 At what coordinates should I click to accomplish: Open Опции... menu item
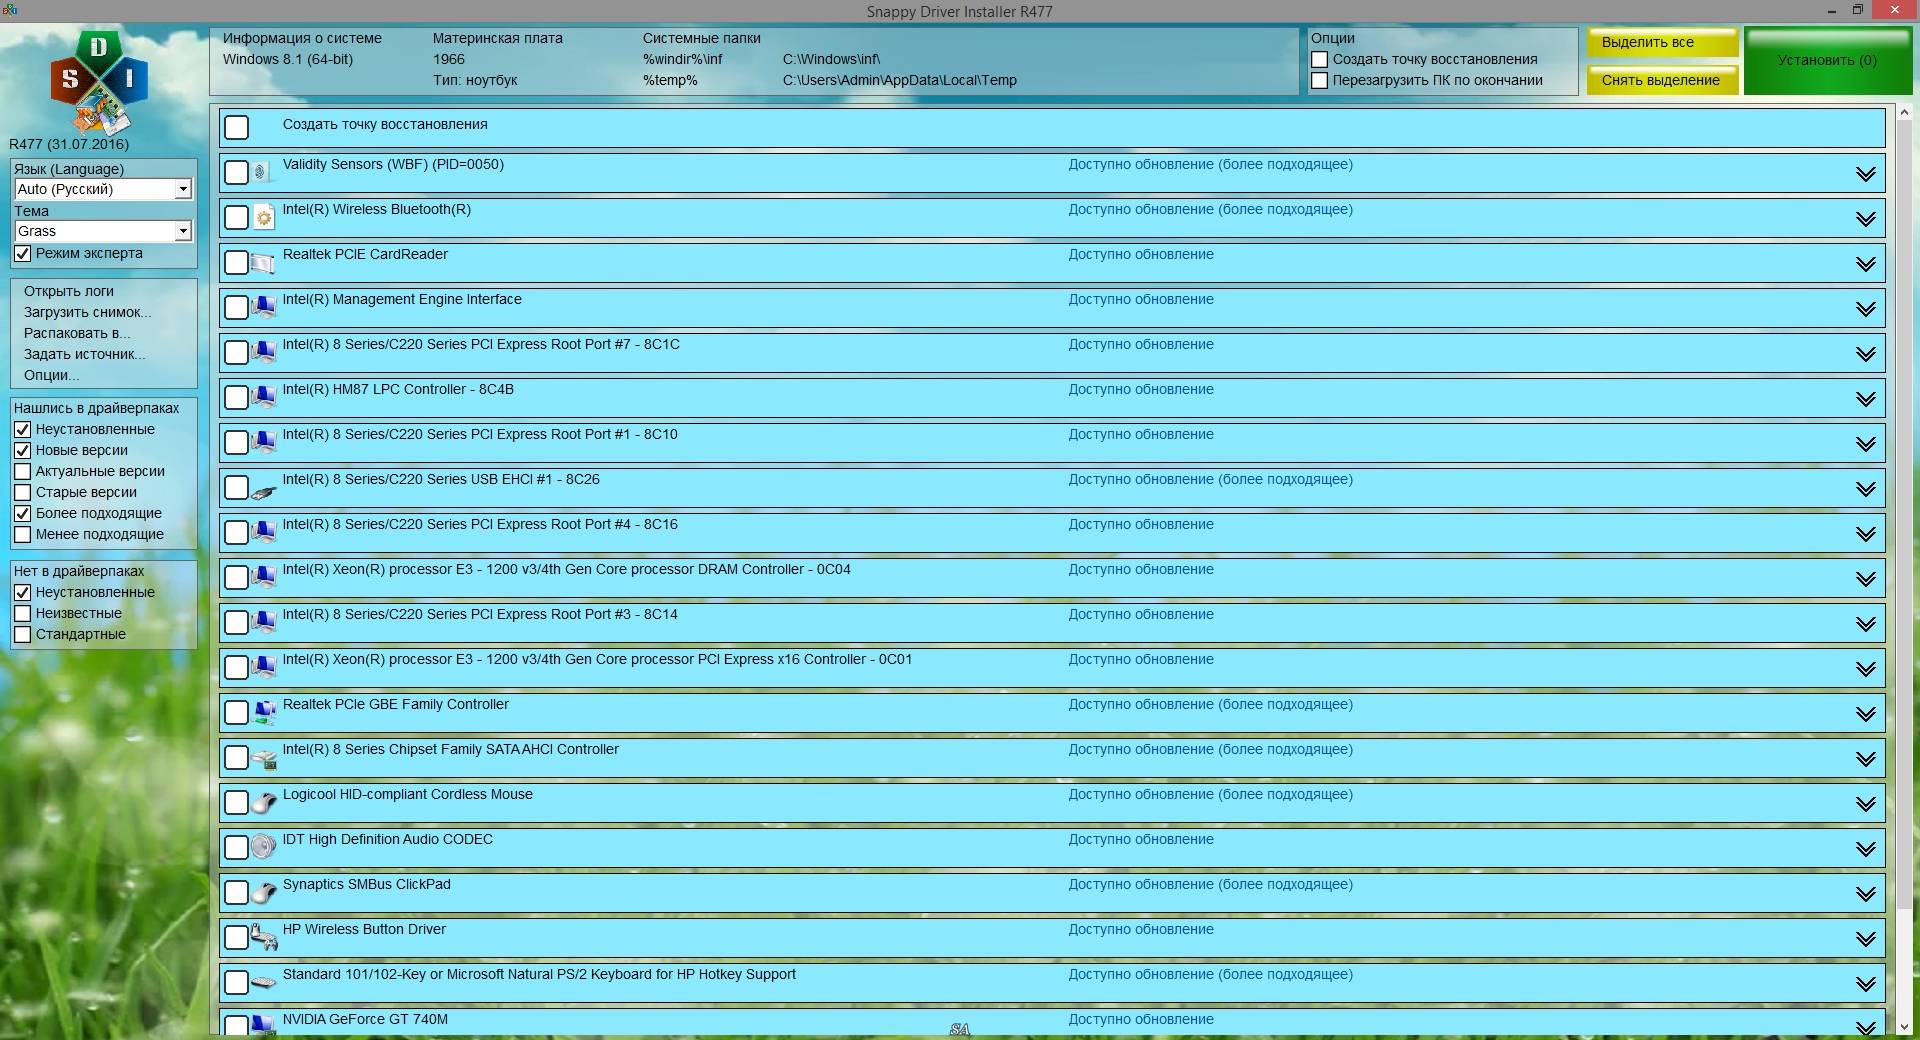tap(52, 375)
